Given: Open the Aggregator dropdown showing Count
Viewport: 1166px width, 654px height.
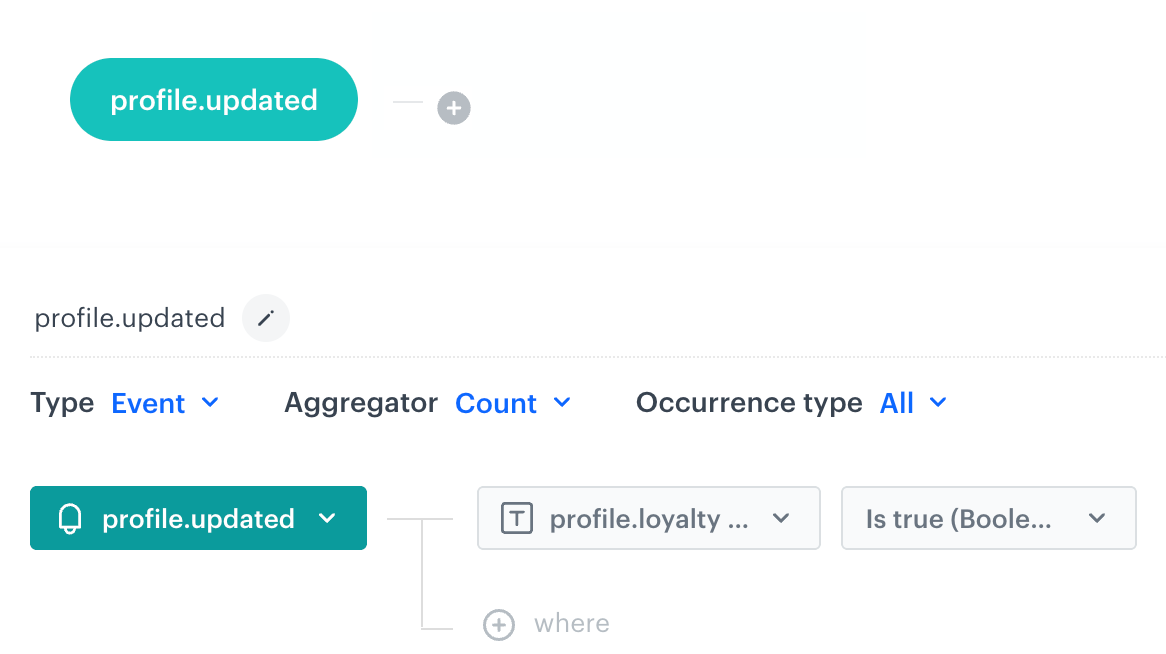Looking at the screenshot, I should pyautogui.click(x=496, y=403).
